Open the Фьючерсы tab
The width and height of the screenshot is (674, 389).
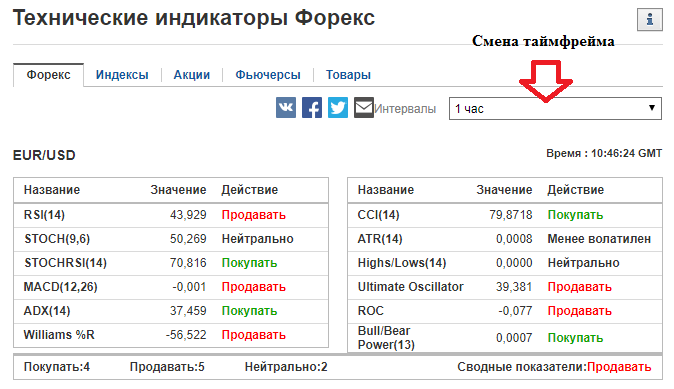(x=268, y=75)
